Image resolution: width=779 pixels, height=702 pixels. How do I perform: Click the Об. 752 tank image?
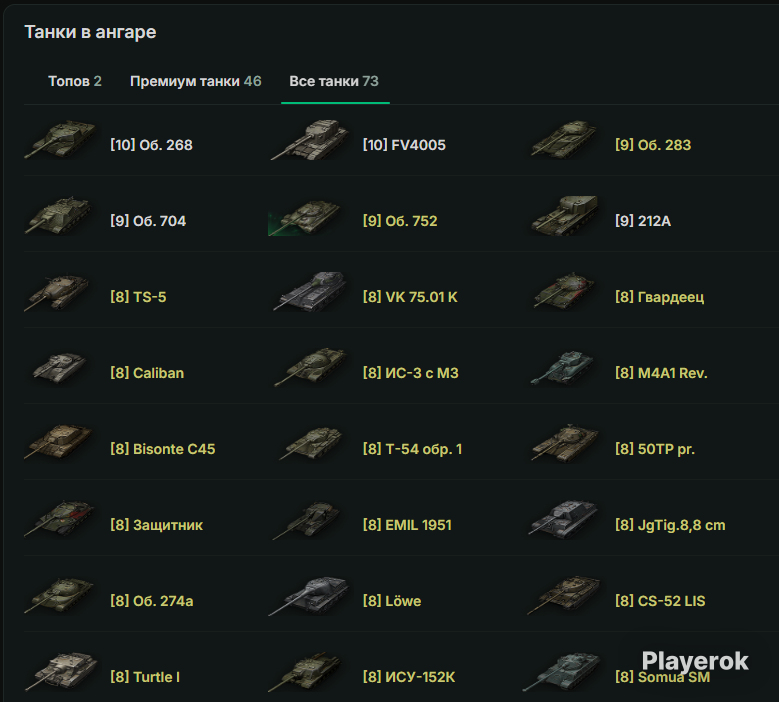point(305,217)
